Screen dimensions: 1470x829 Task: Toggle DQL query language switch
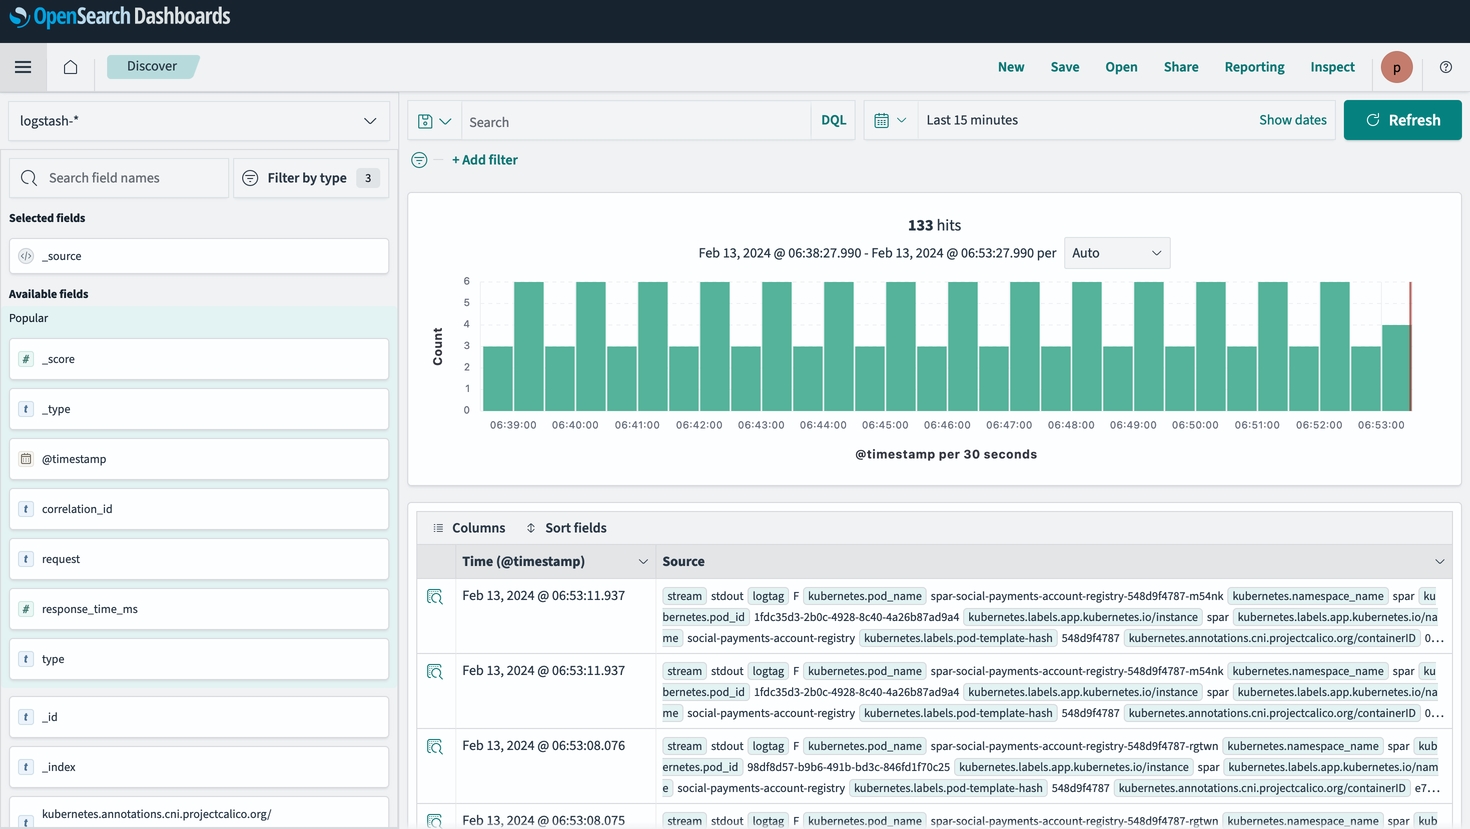pyautogui.click(x=833, y=120)
